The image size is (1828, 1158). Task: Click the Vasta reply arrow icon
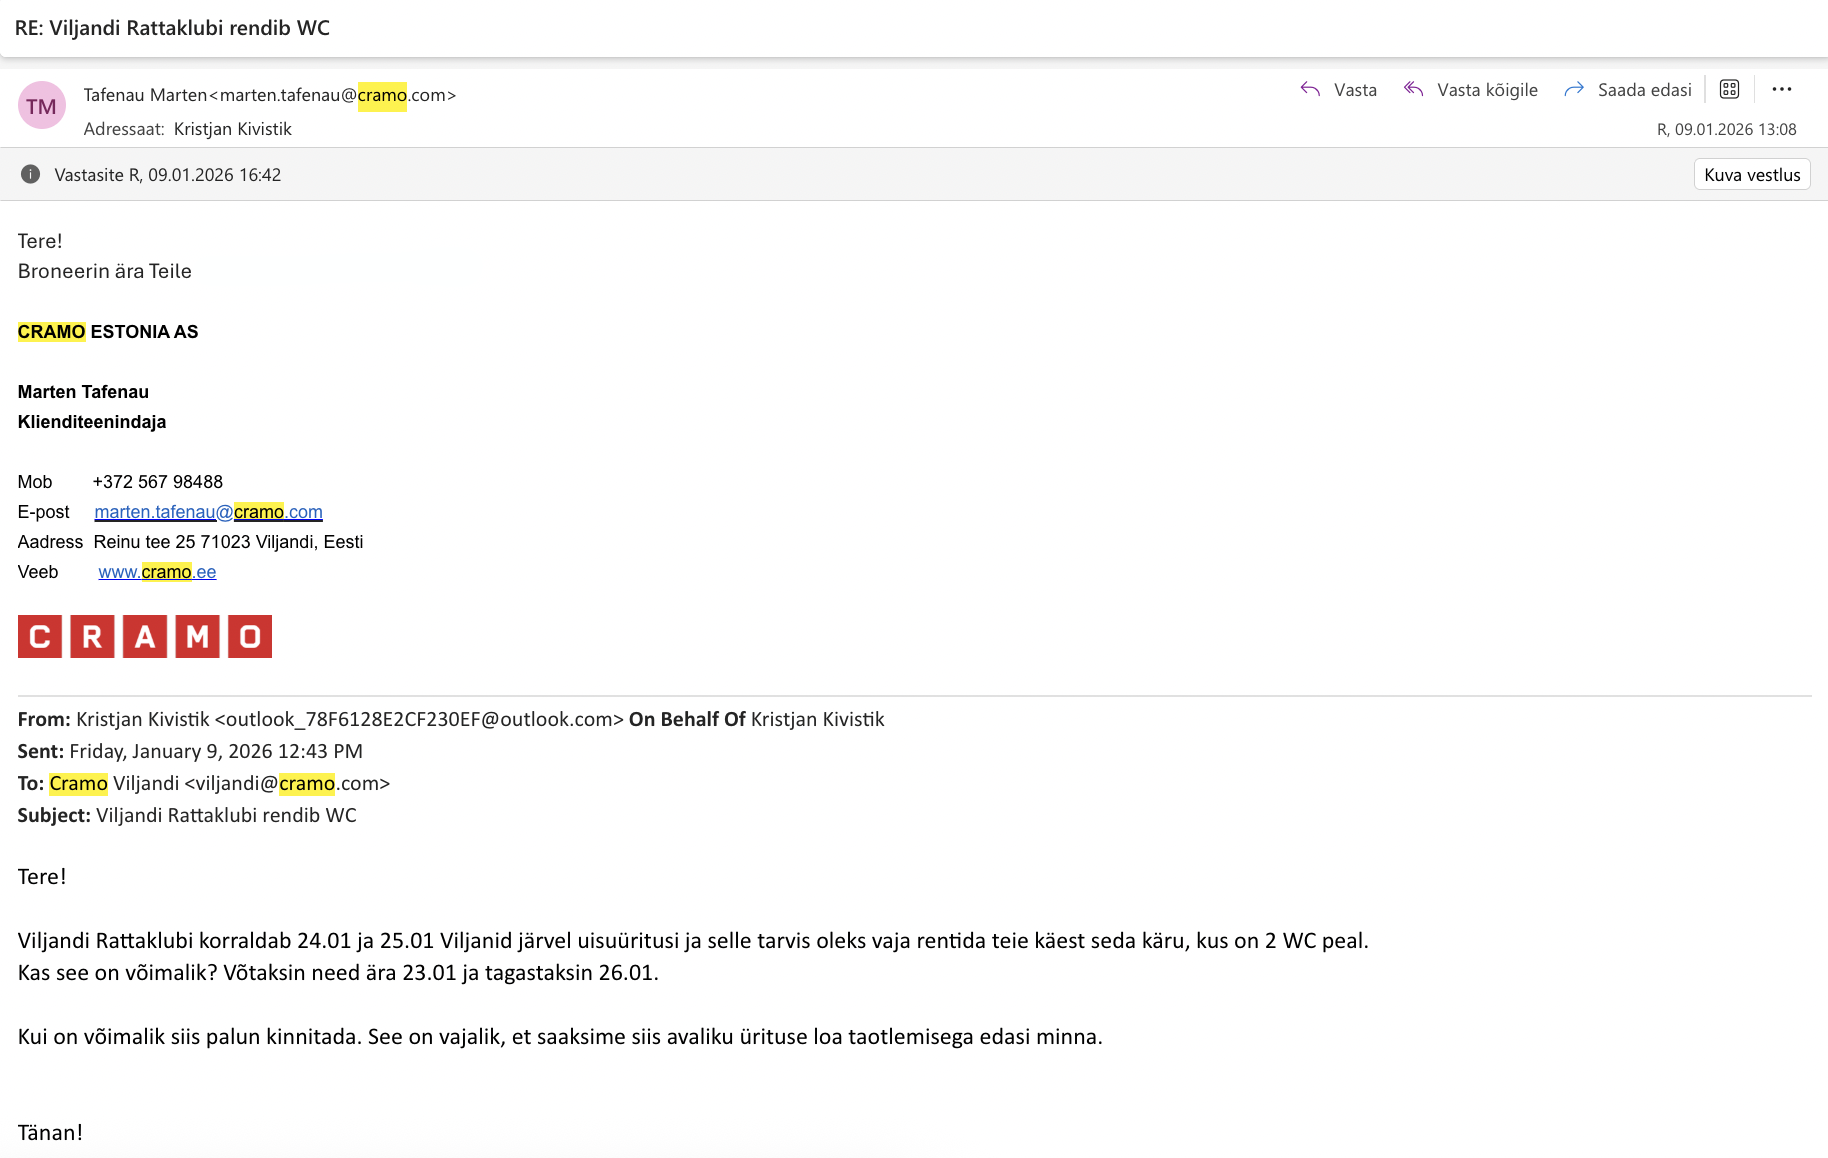[x=1310, y=90]
